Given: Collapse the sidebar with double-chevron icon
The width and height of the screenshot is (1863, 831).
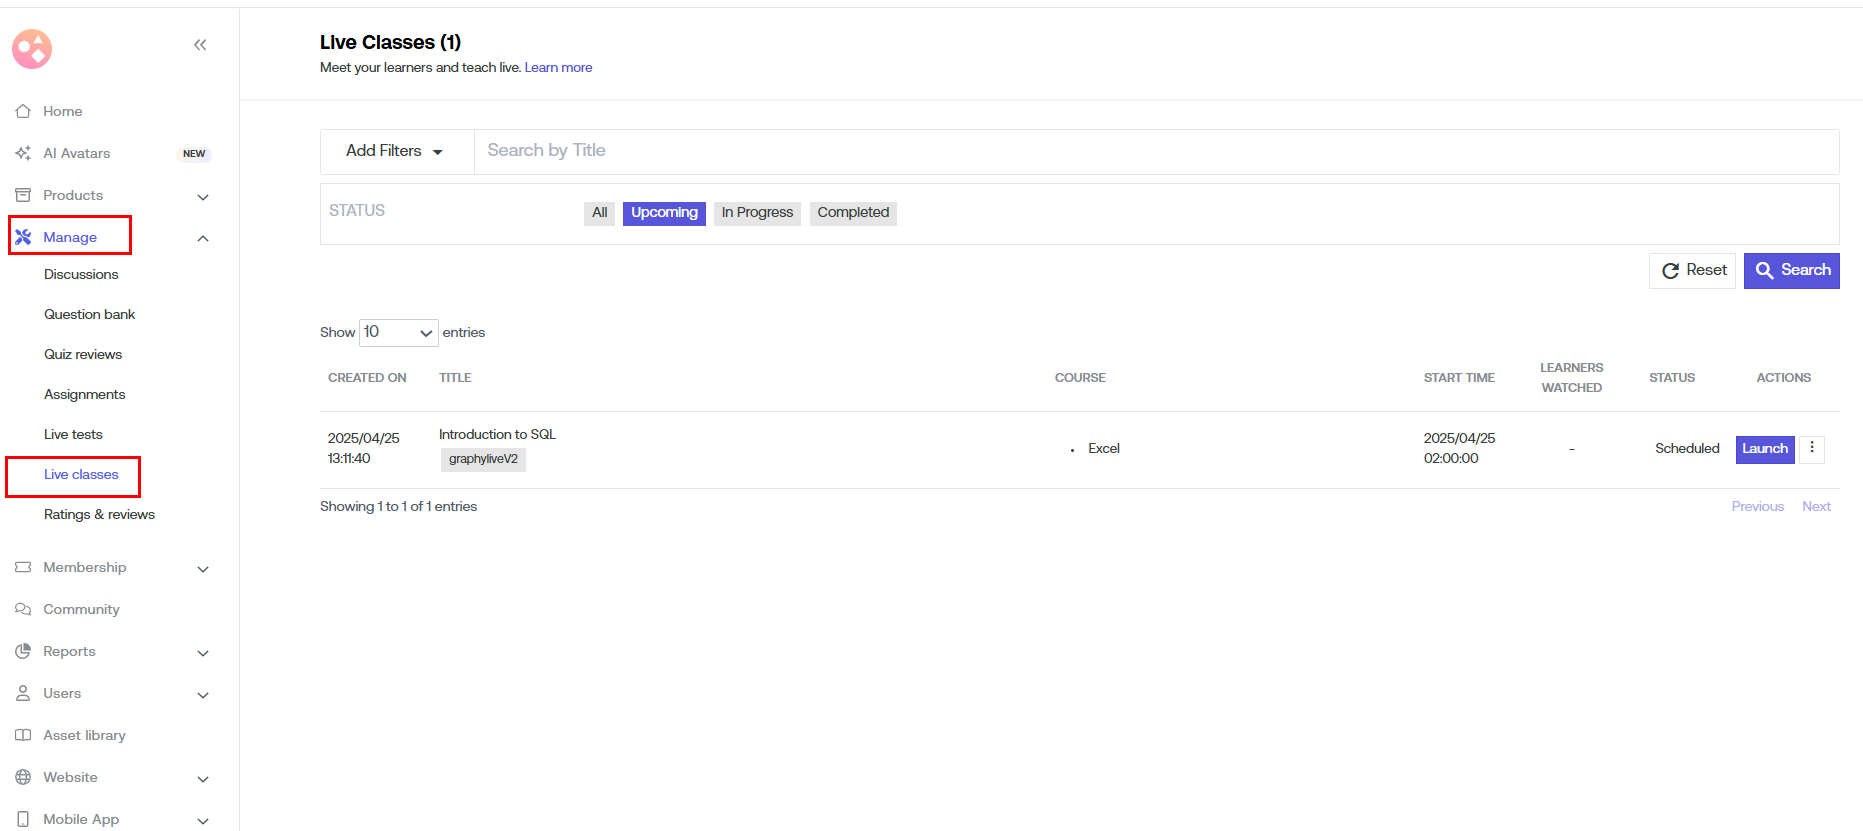Looking at the screenshot, I should coord(200,45).
